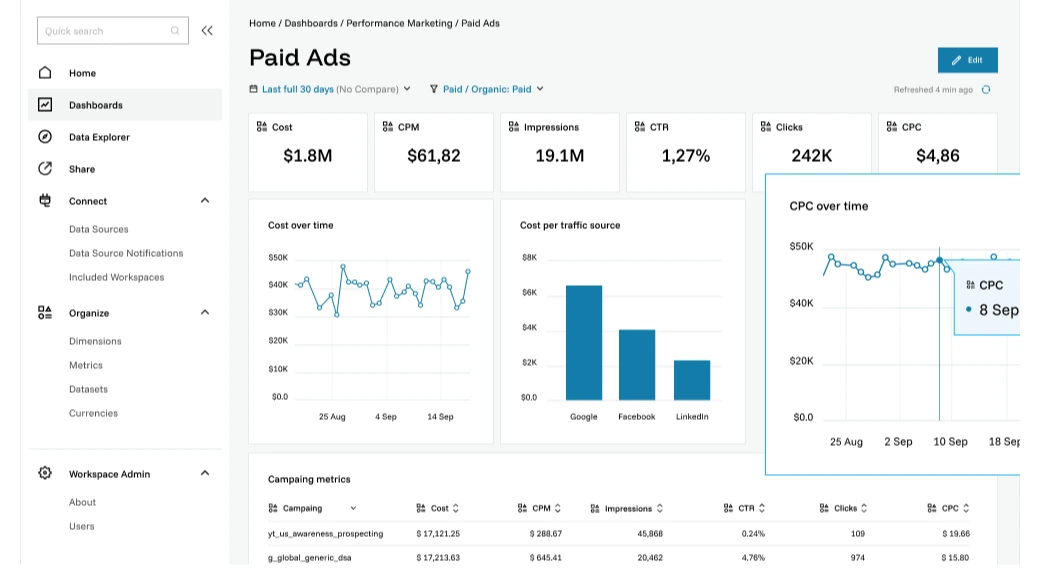Click the Share arrow icon
Screen dimensions: 1040x584
[x=45, y=169]
